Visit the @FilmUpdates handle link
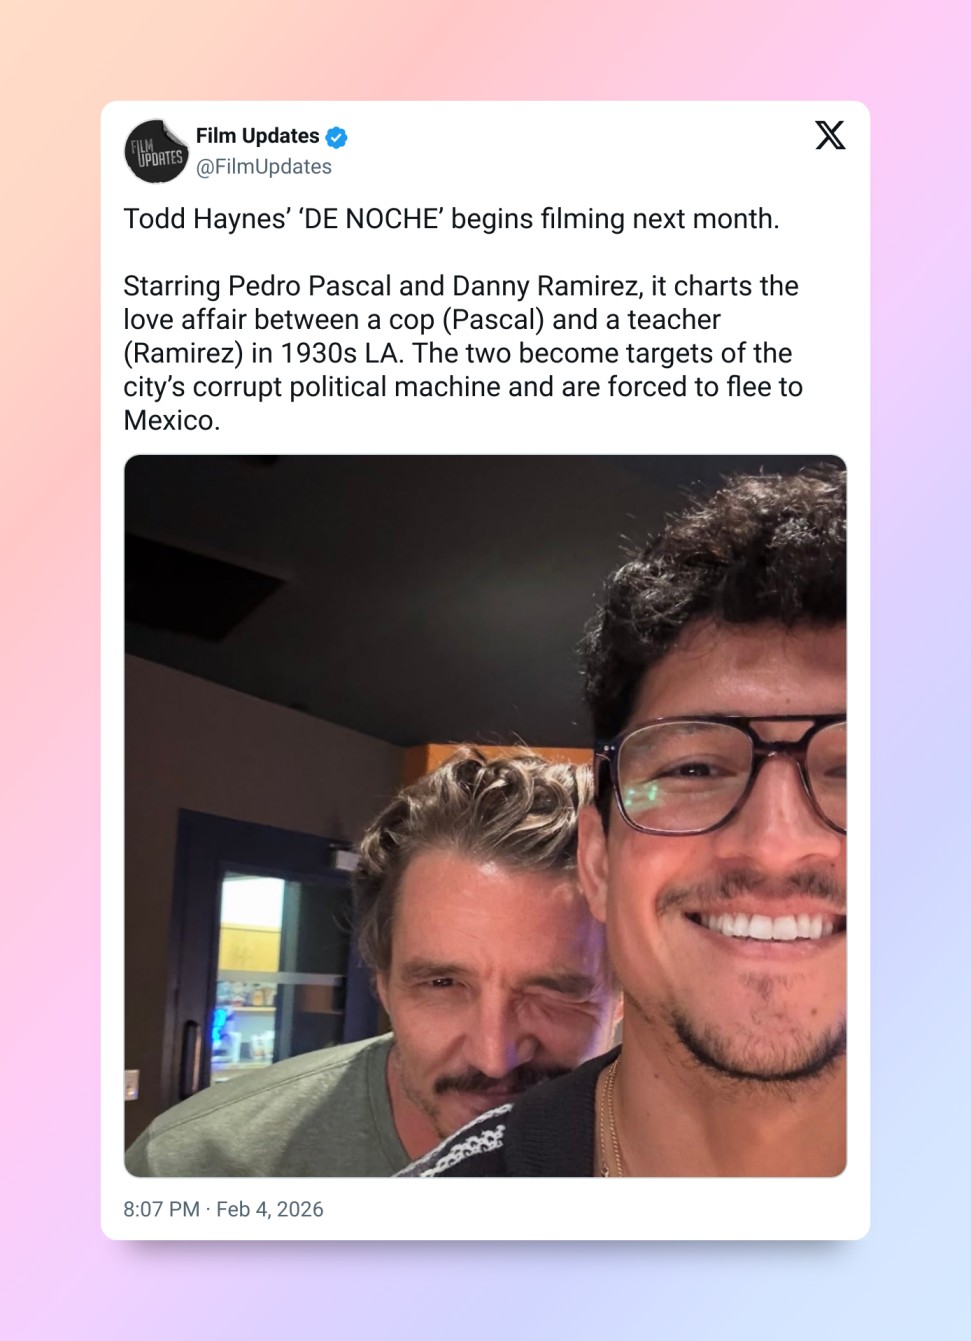Image resolution: width=971 pixels, height=1341 pixels. click(x=264, y=167)
